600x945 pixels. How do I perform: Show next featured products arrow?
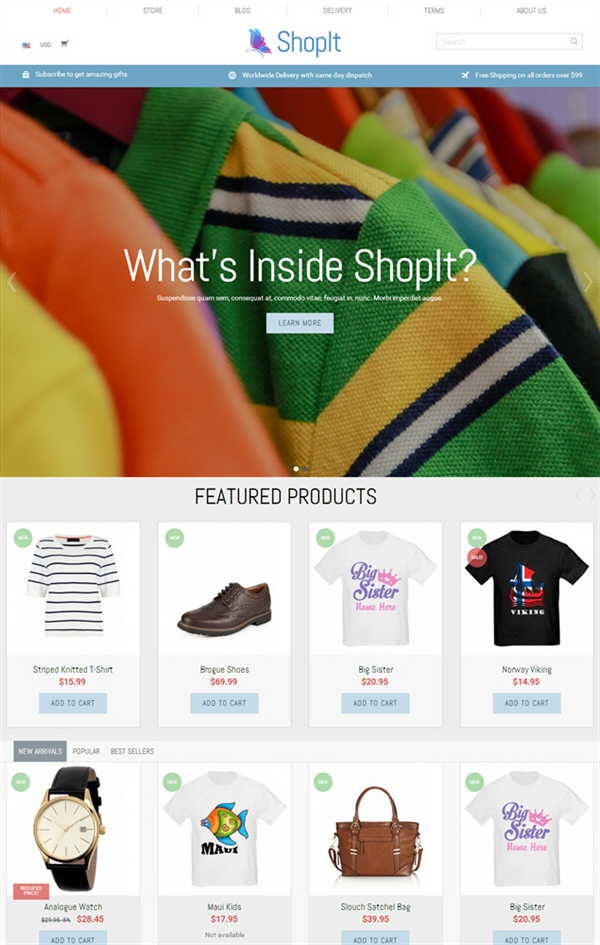pos(592,495)
